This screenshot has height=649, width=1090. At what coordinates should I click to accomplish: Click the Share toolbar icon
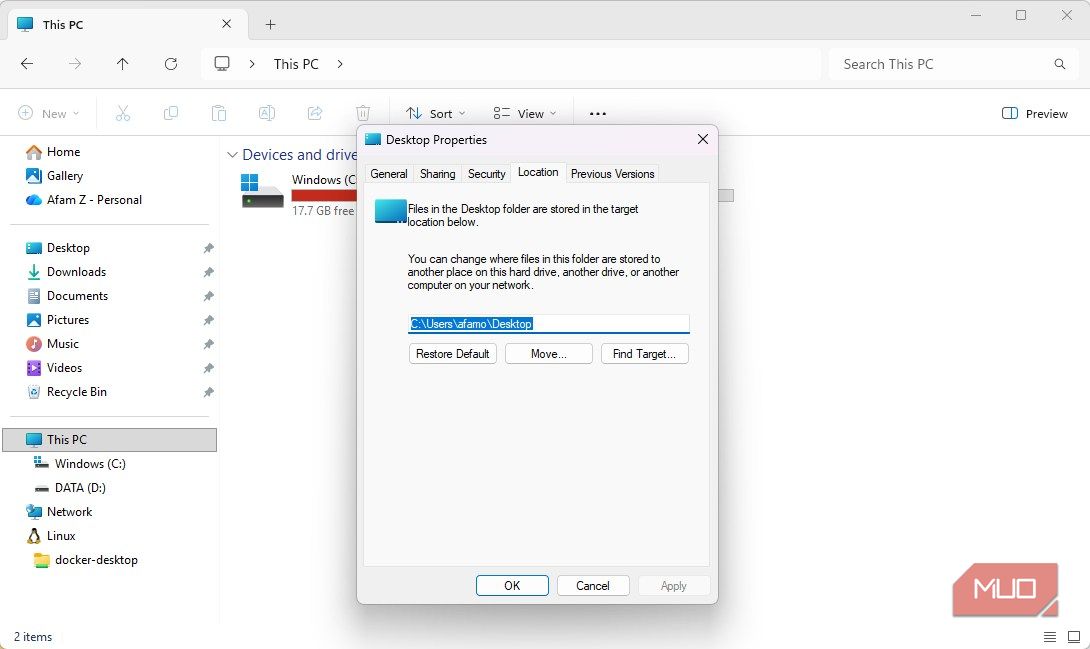point(315,113)
